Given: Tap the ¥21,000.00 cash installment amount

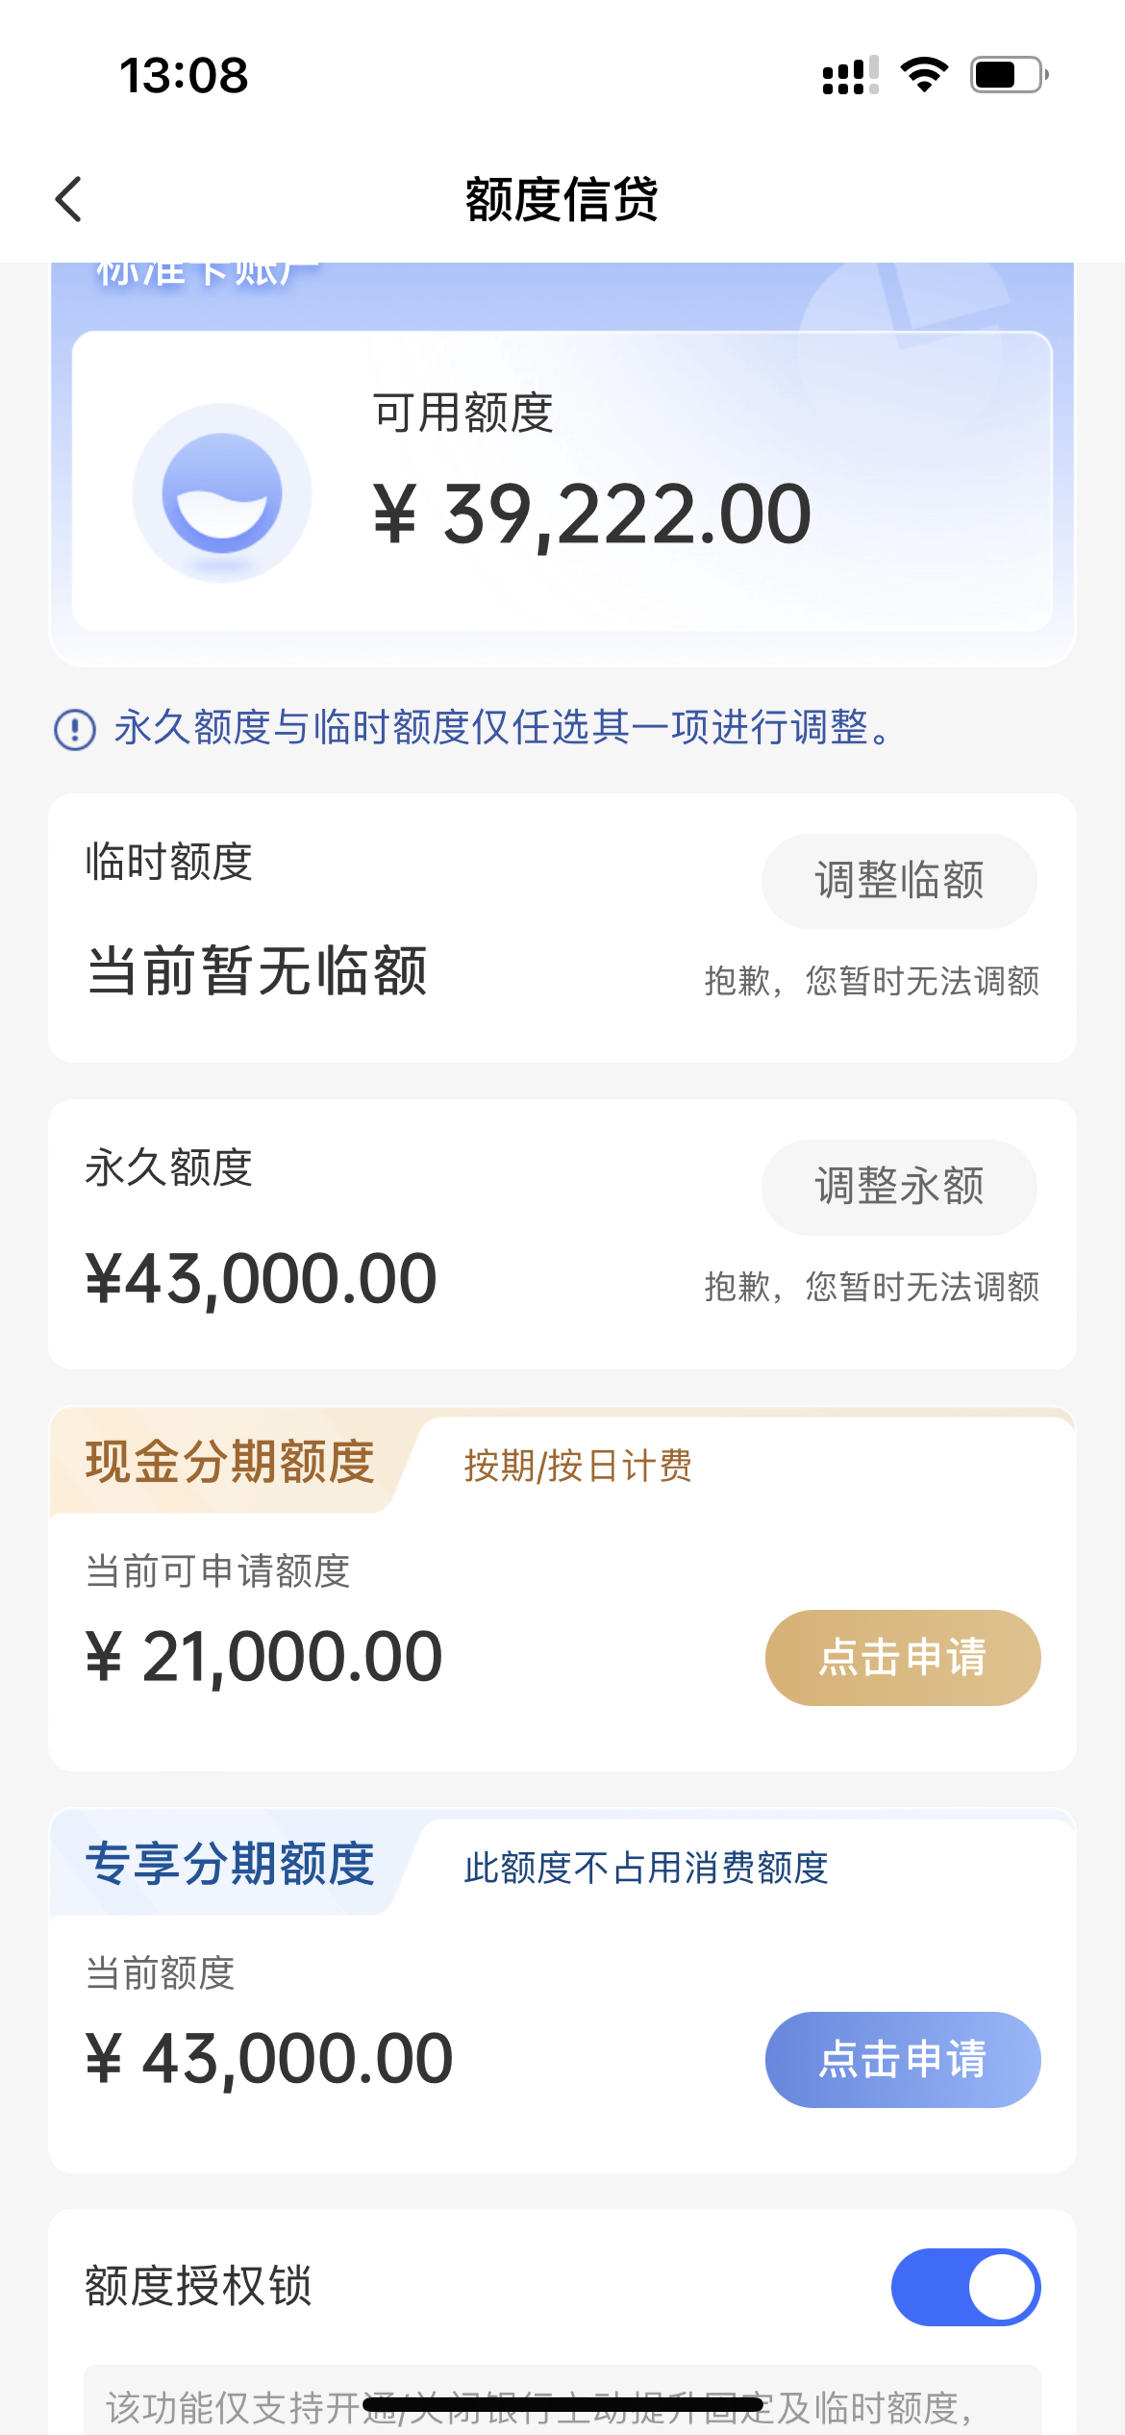Looking at the screenshot, I should pos(264,1657).
